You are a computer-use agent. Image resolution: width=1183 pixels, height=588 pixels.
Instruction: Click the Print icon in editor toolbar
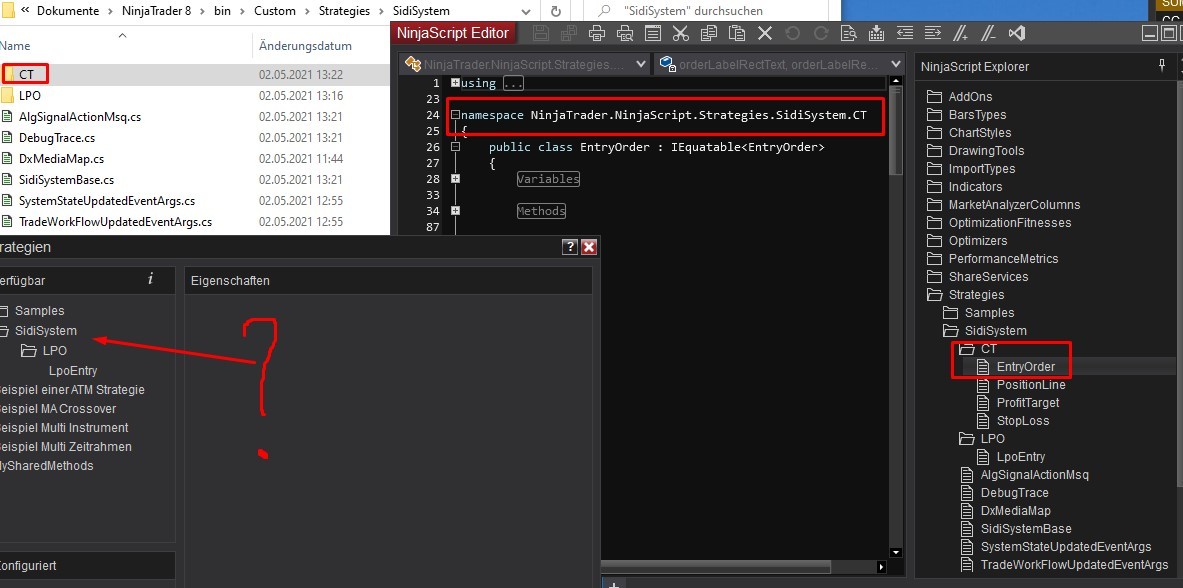597,32
